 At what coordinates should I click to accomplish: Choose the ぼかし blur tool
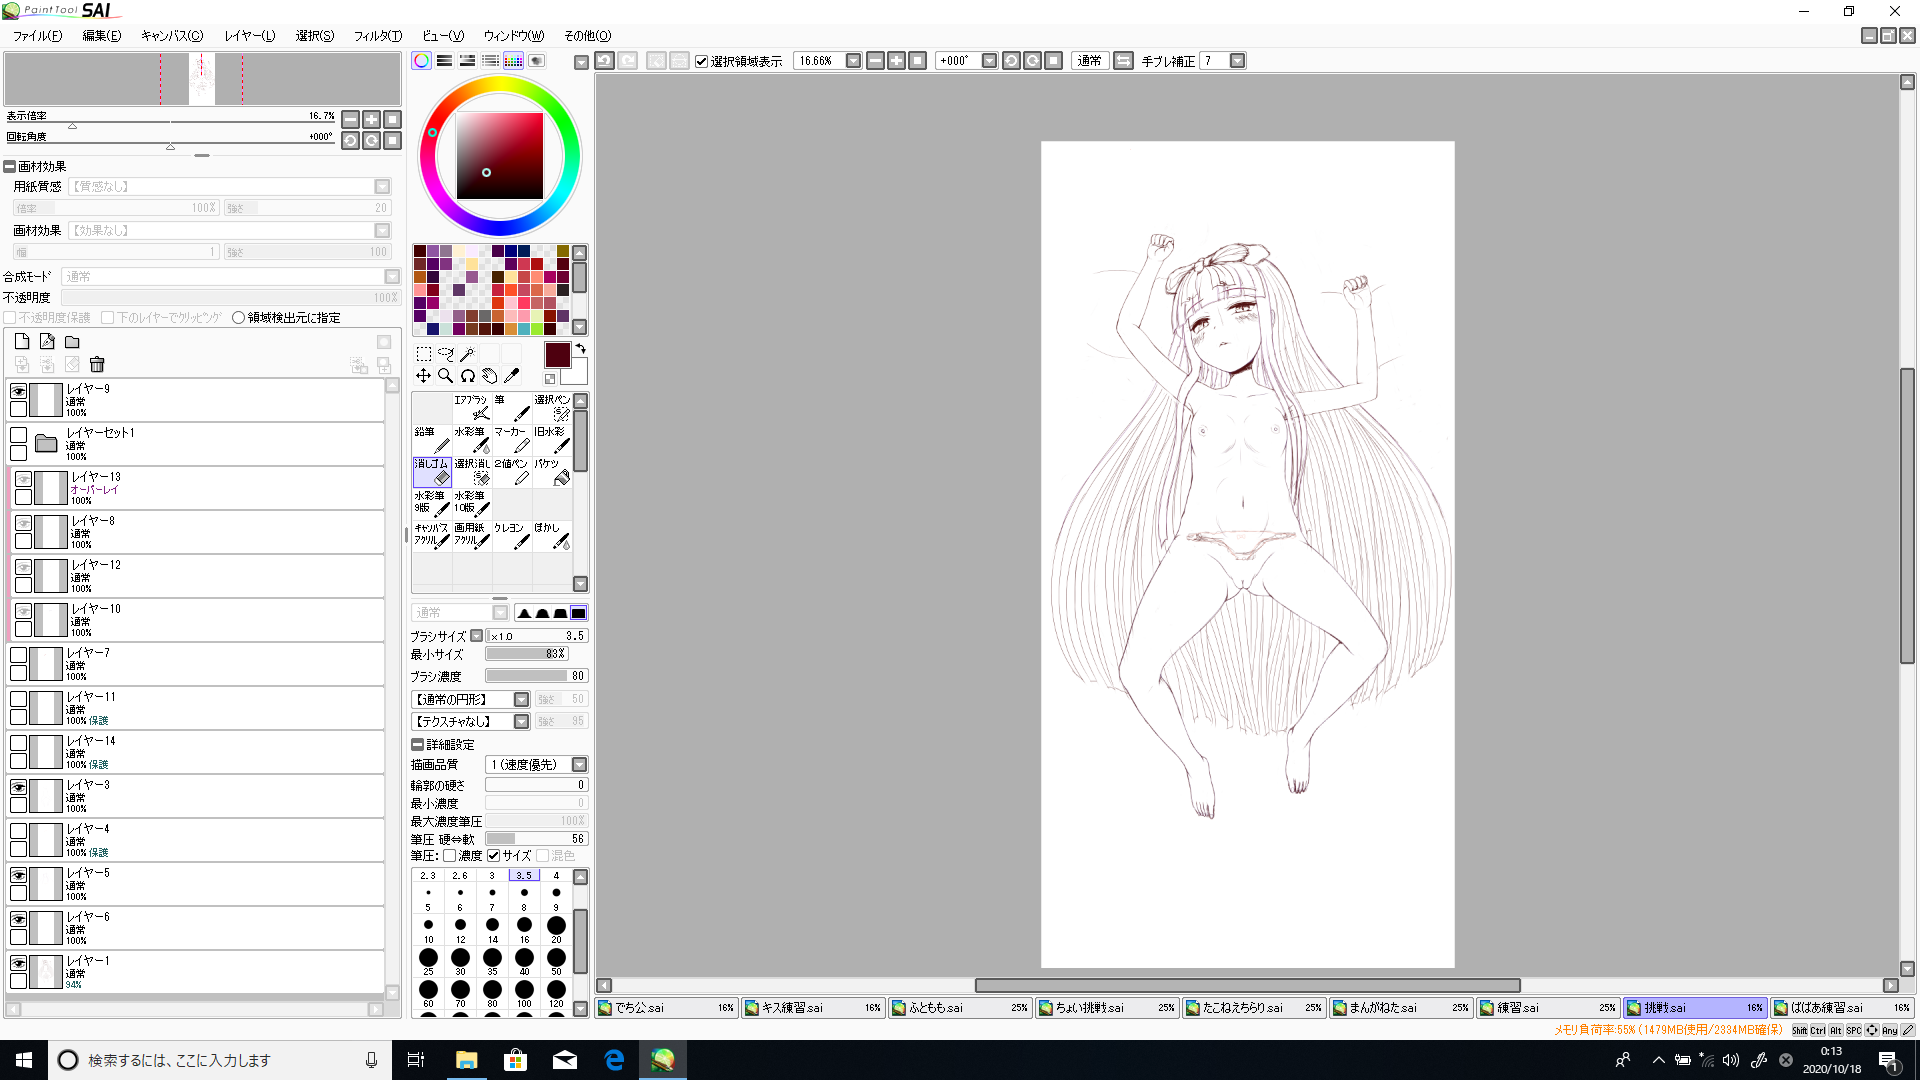pyautogui.click(x=552, y=536)
